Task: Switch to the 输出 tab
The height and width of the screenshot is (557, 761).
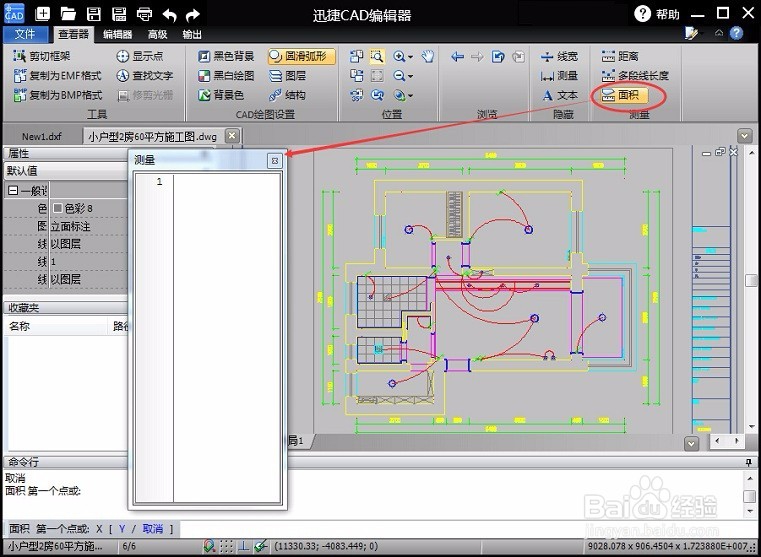Action: (x=192, y=34)
